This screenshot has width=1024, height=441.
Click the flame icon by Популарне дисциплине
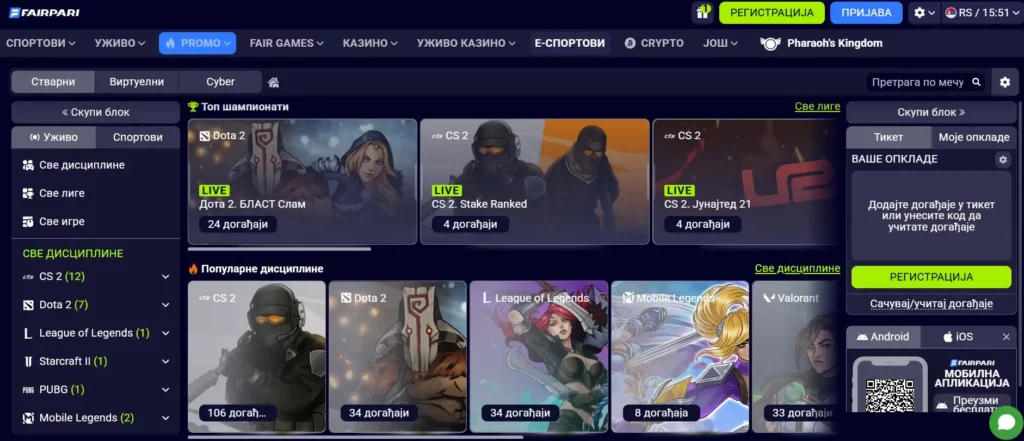193,269
